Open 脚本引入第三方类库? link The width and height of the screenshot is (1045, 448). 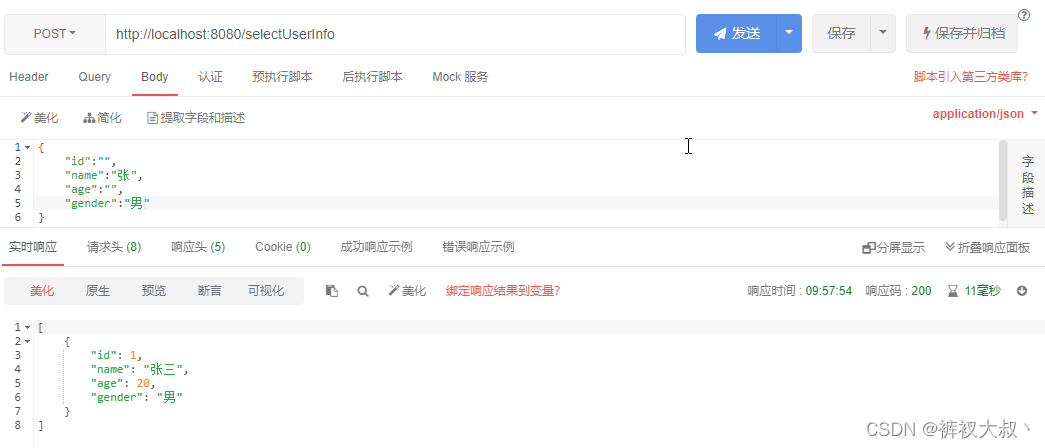pyautogui.click(x=971, y=77)
